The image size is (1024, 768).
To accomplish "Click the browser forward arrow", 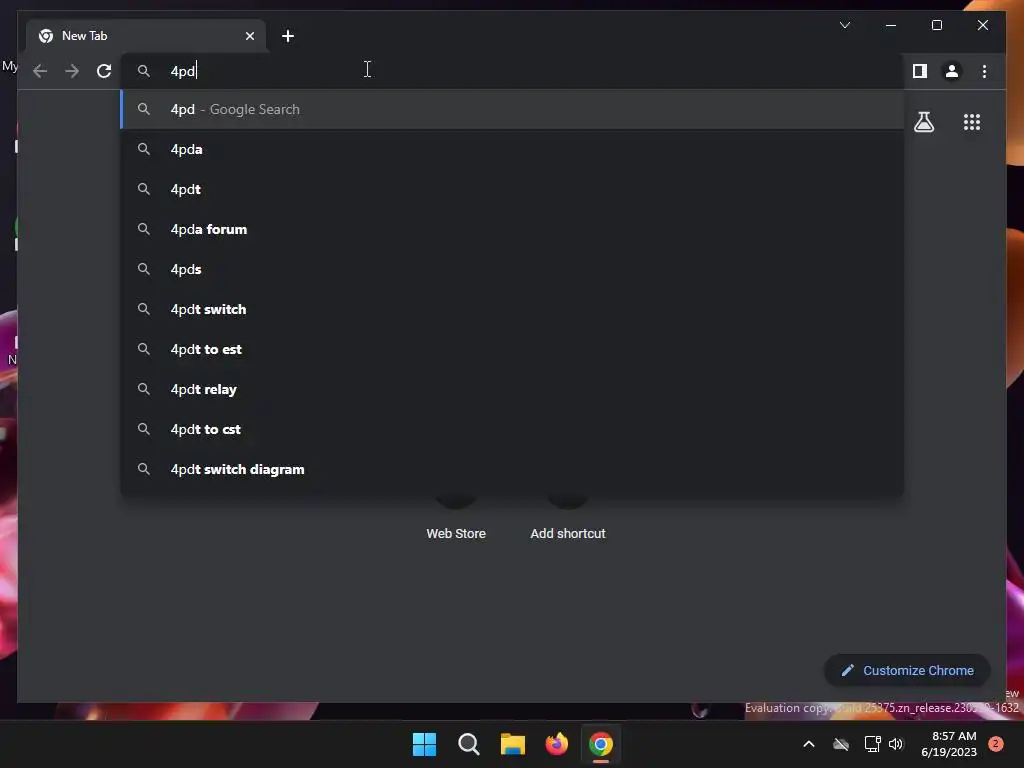I will (x=72, y=71).
